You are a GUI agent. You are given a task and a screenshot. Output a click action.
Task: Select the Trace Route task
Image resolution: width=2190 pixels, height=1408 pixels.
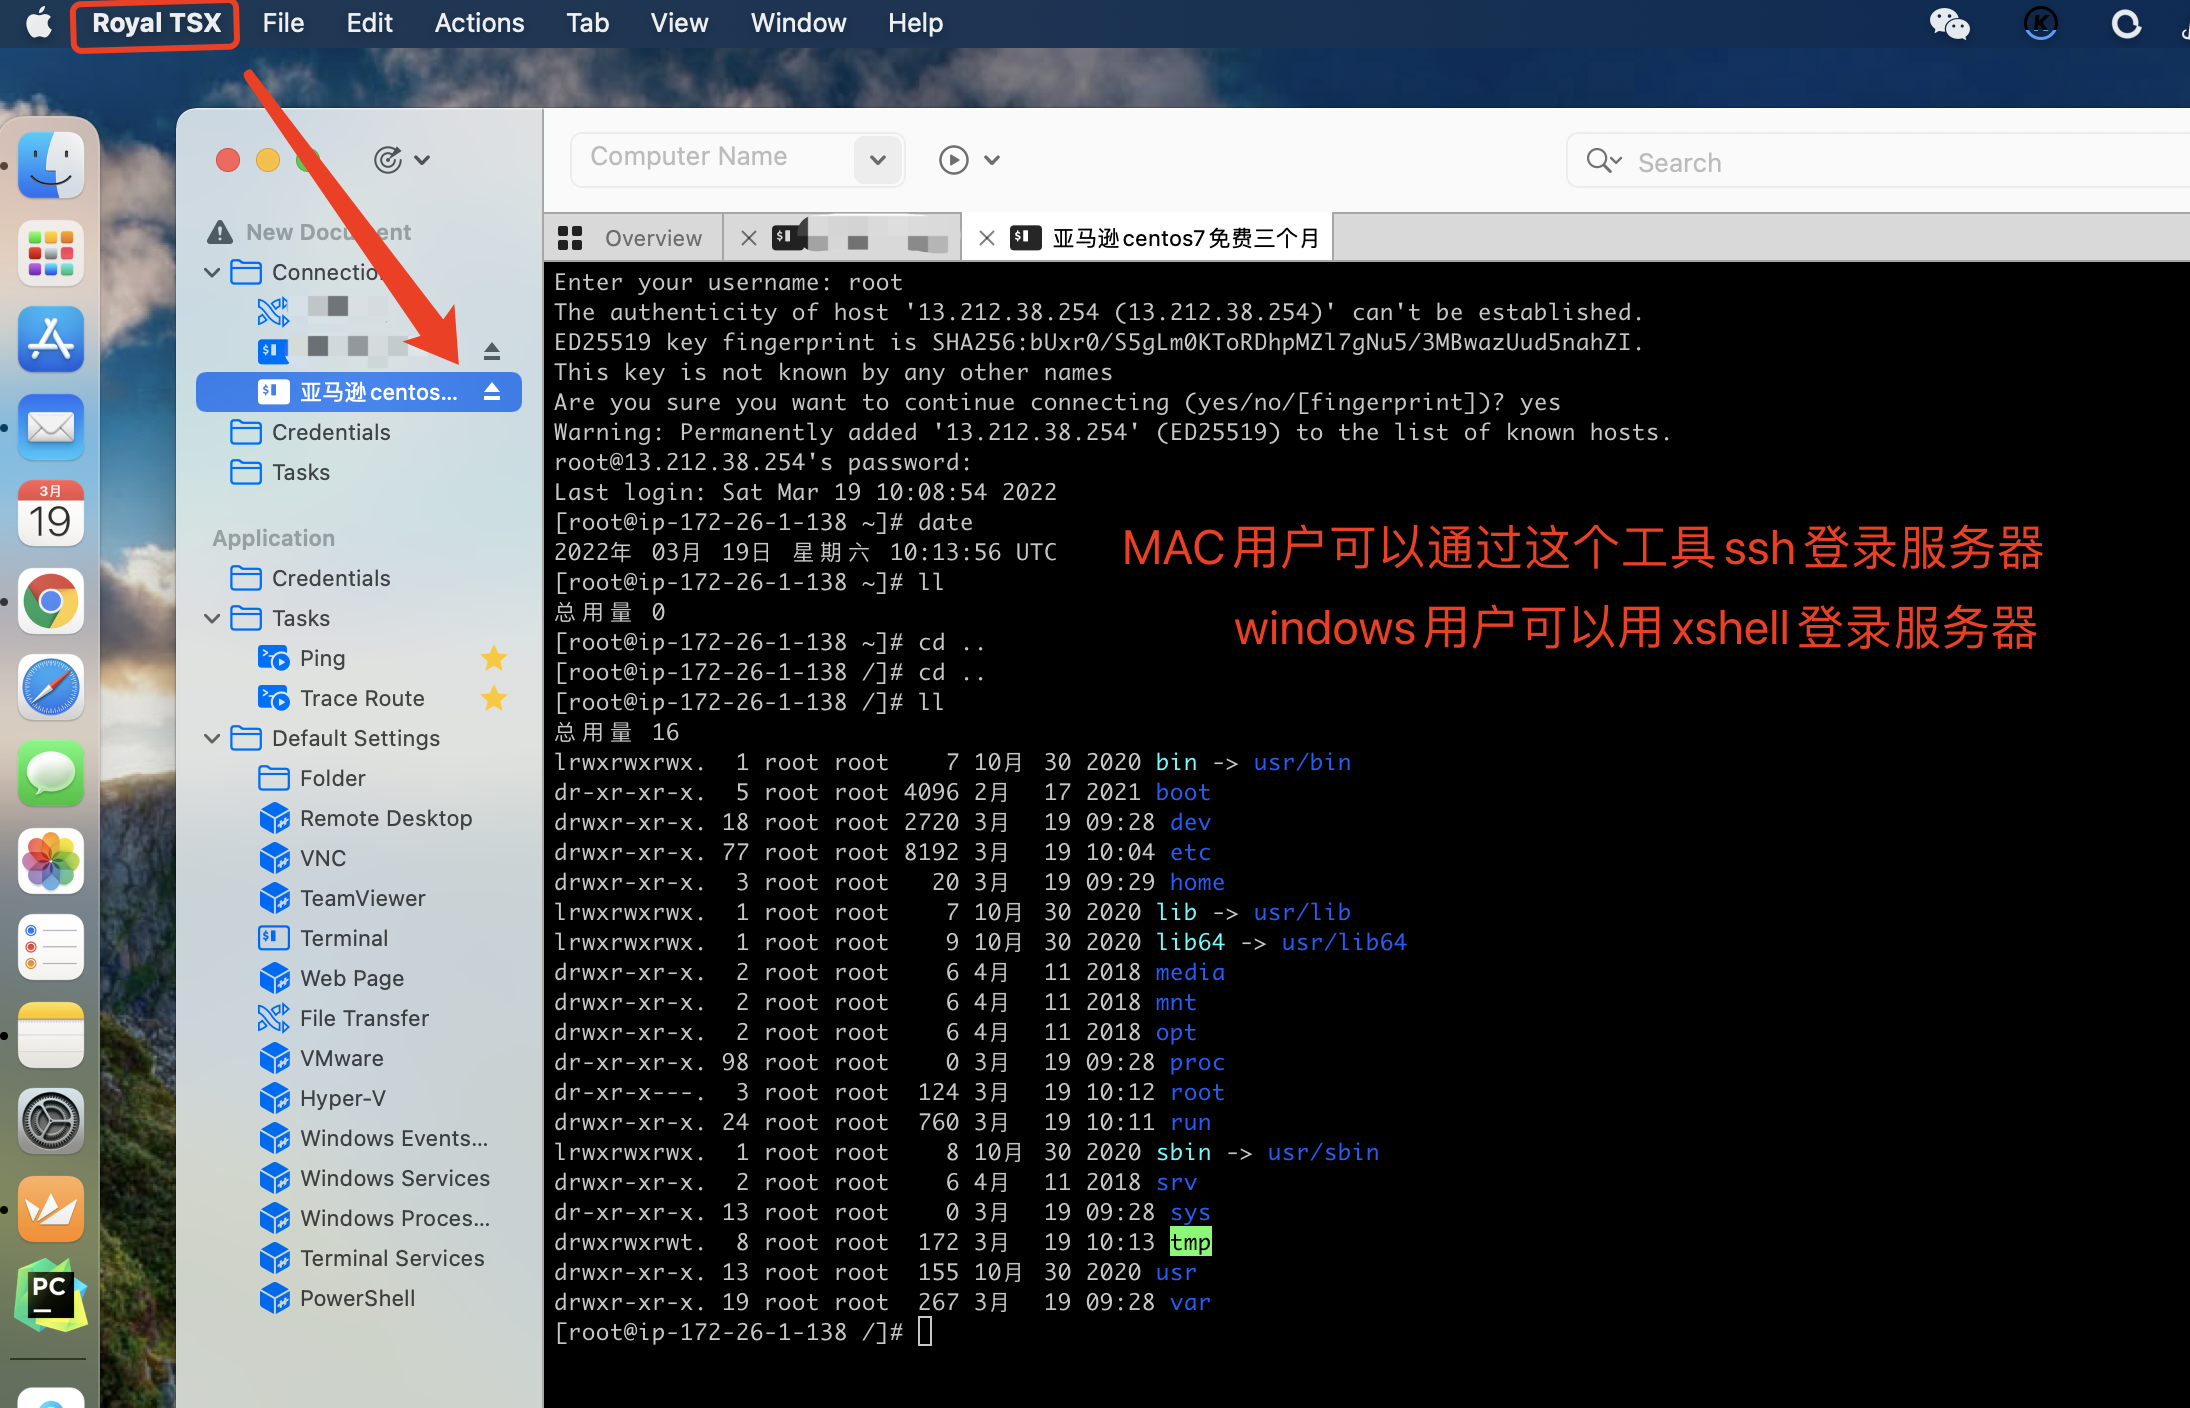pos(361,698)
